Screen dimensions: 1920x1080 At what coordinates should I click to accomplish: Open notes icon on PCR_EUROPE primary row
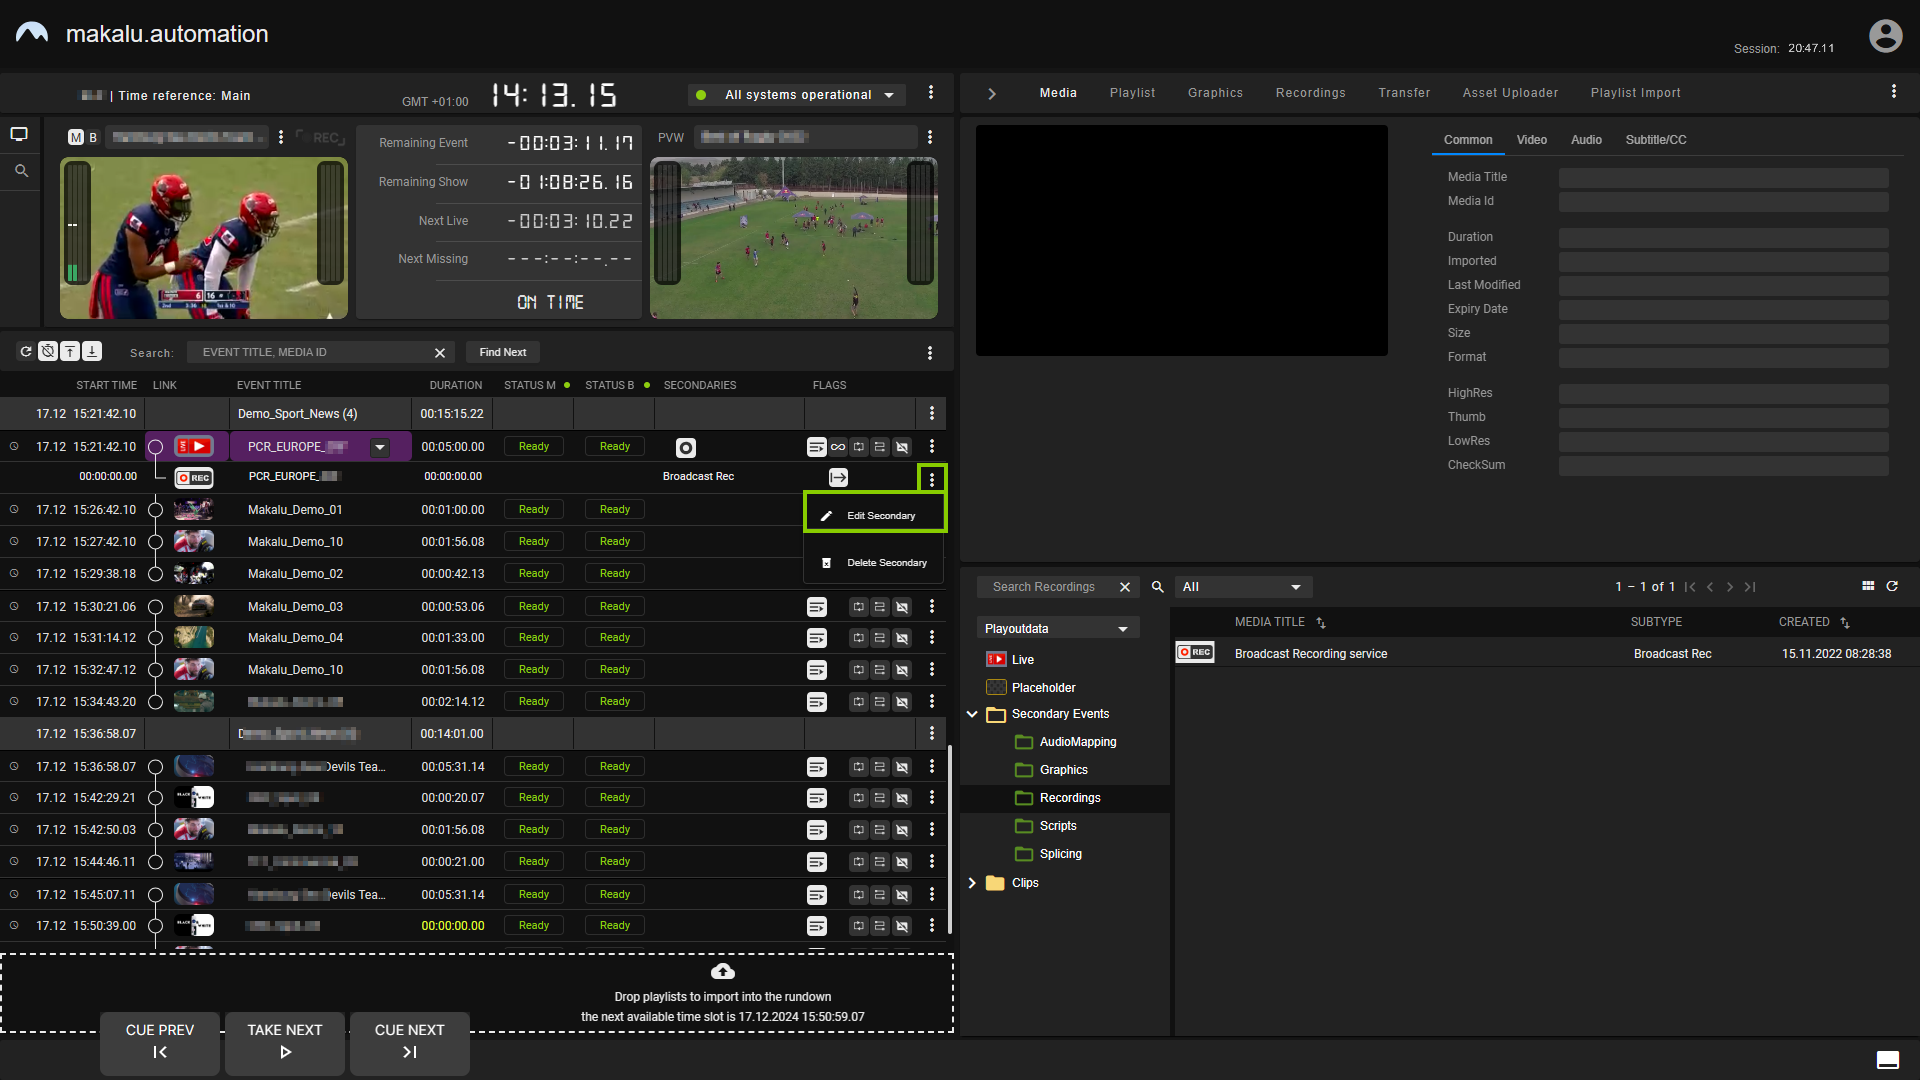817,447
